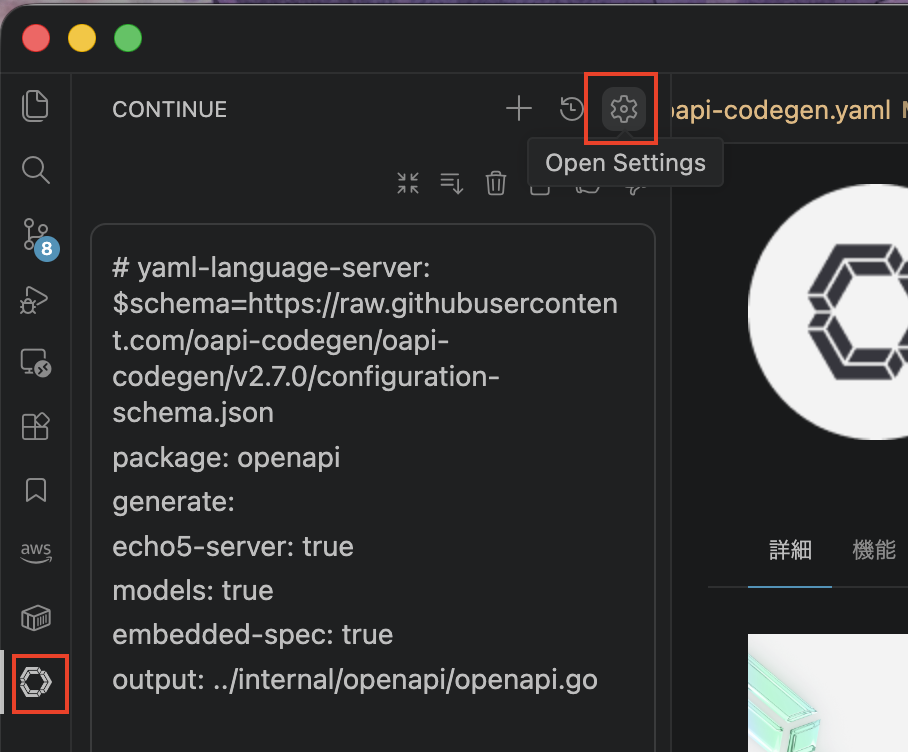This screenshot has width=908, height=752.
Task: Select the oapi-codegen.yaml editor tab
Action: coord(779,110)
